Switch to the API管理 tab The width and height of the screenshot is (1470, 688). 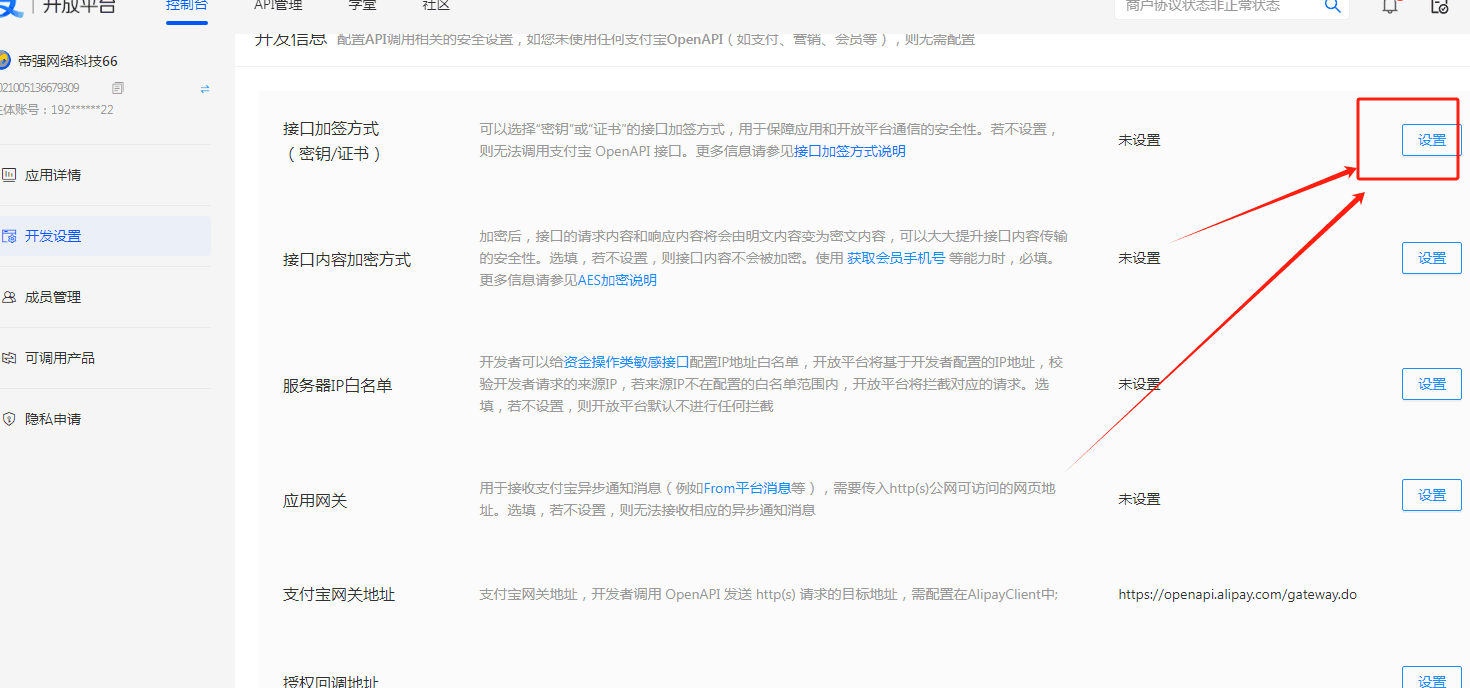(x=278, y=6)
